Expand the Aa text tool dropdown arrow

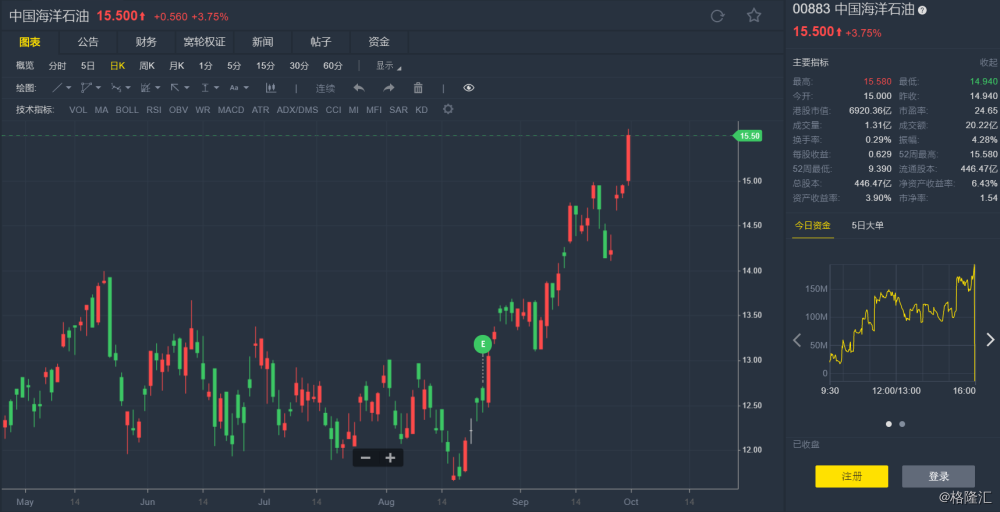click(x=246, y=89)
